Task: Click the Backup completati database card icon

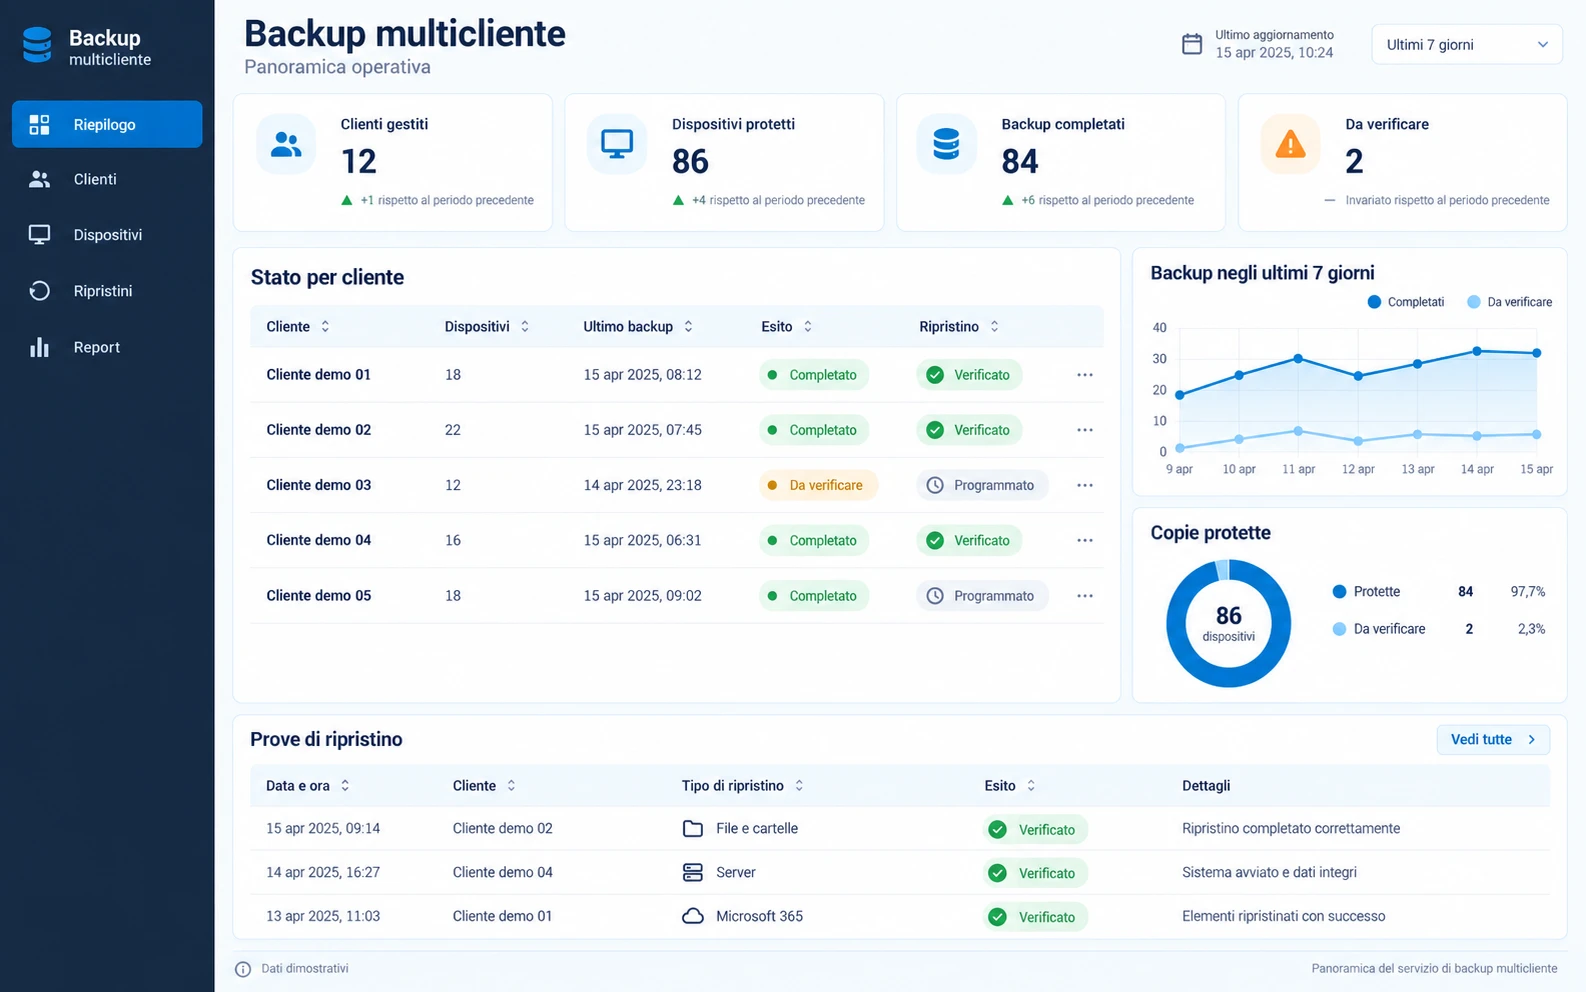Action: pyautogui.click(x=946, y=145)
